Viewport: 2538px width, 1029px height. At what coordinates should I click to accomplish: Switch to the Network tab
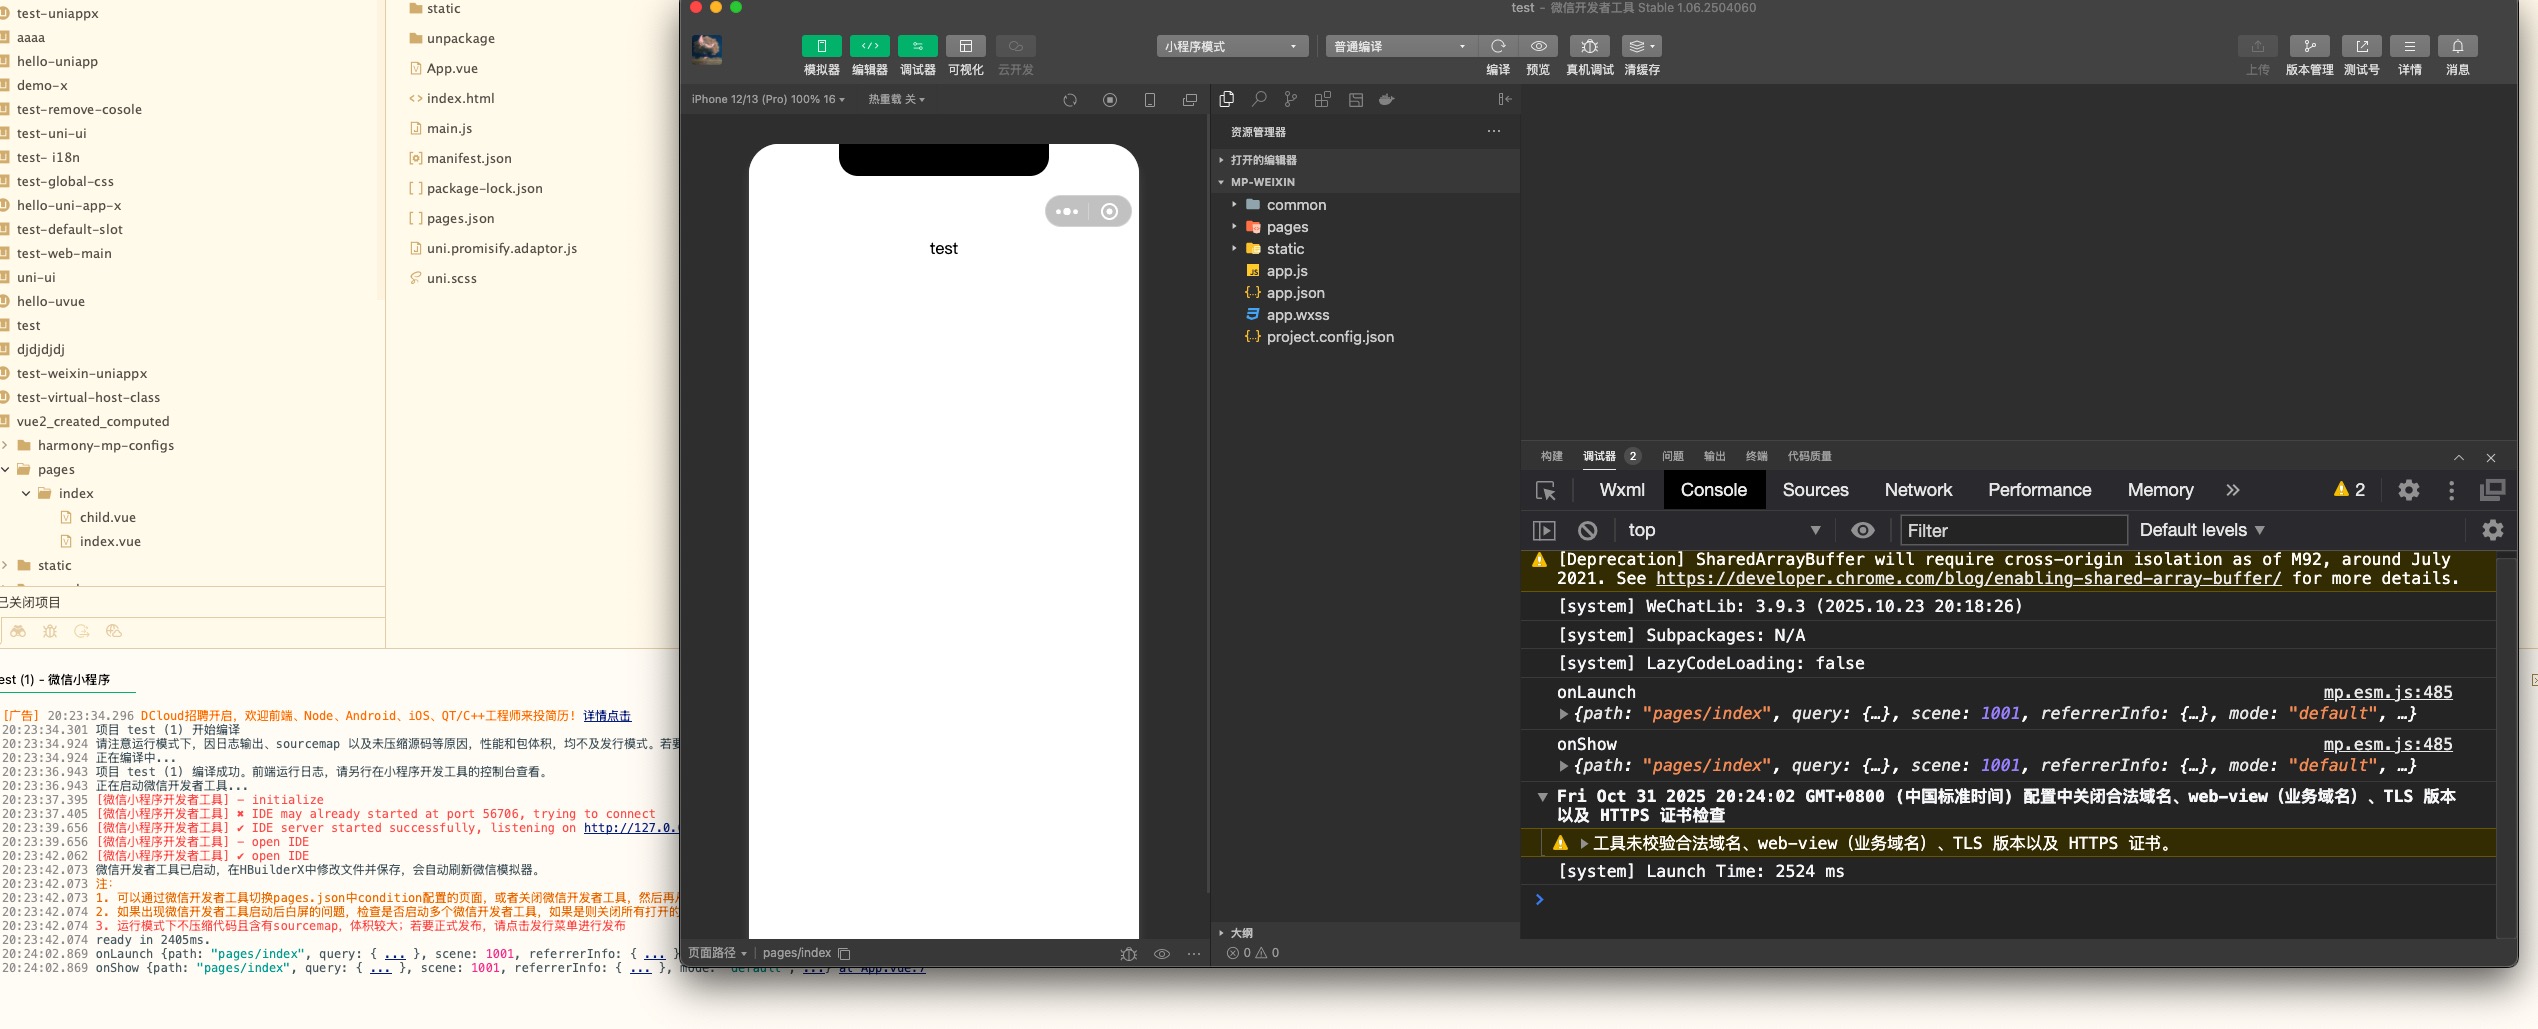click(1917, 490)
